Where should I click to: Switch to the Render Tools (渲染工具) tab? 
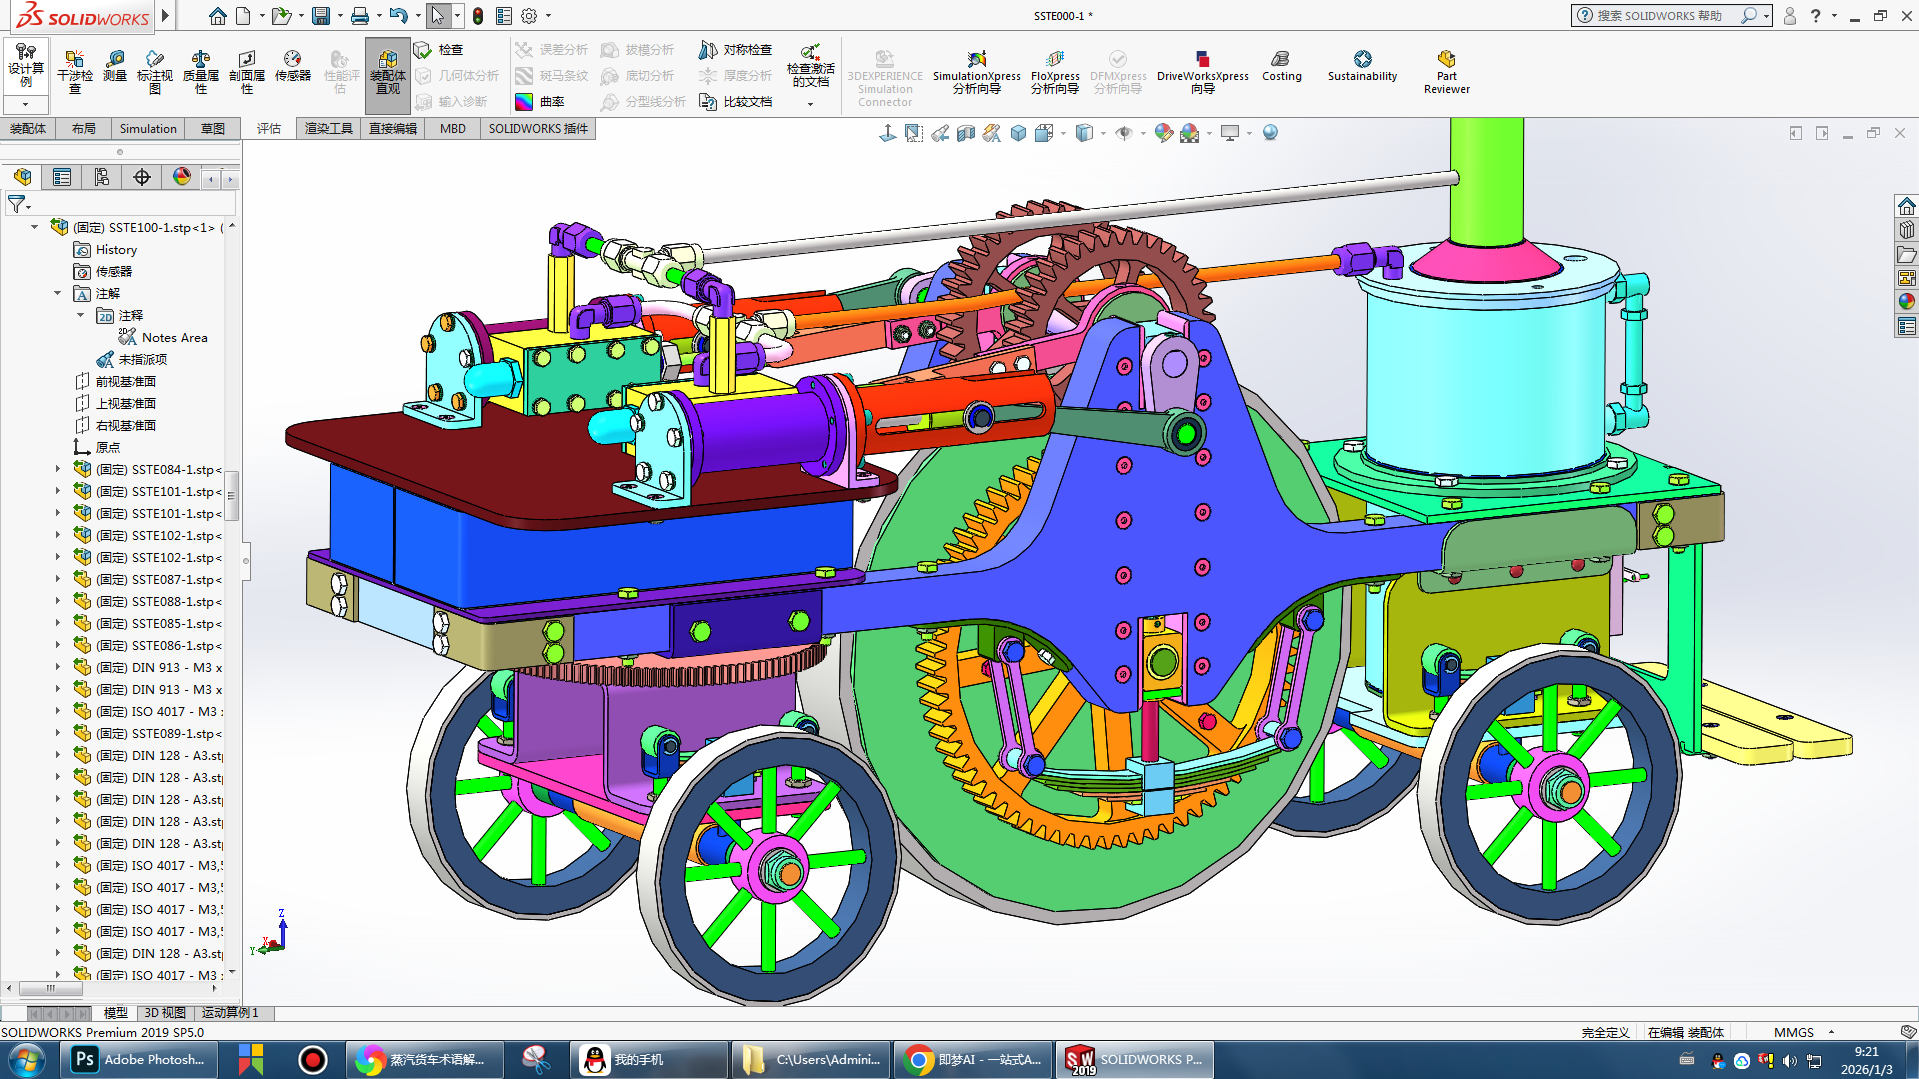(329, 128)
